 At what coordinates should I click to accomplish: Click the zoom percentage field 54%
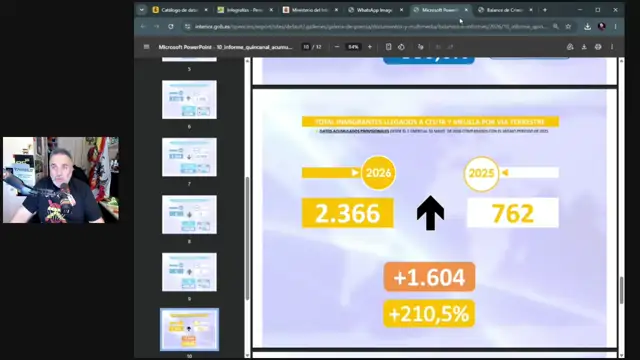click(x=353, y=47)
